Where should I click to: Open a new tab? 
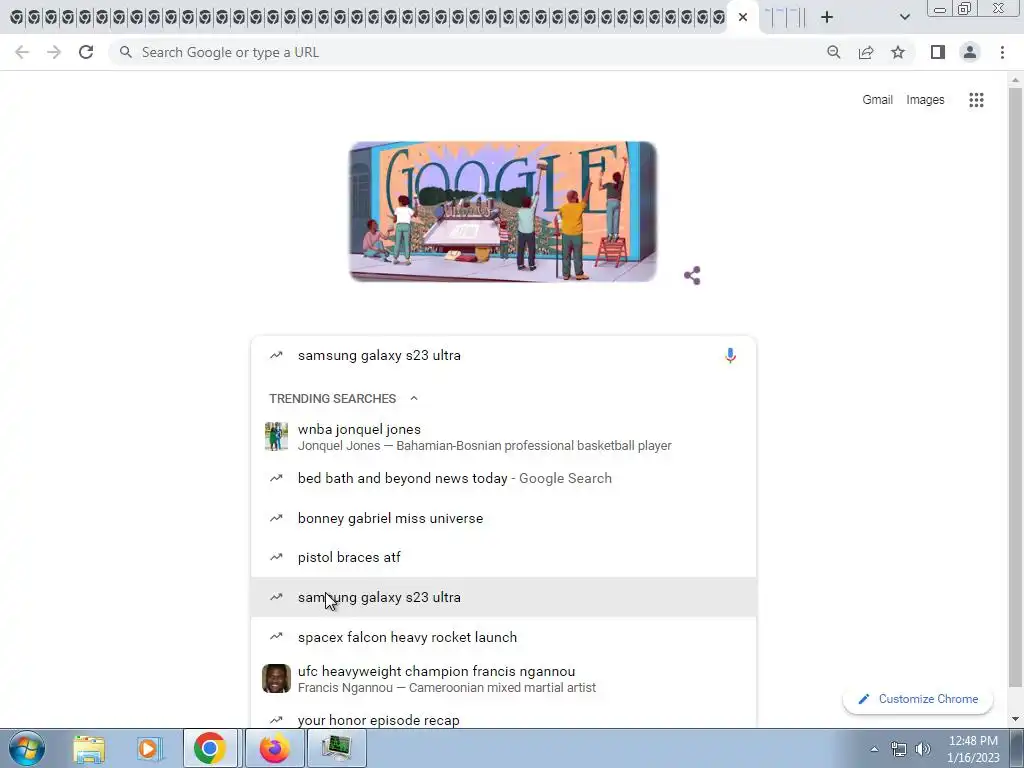tap(827, 17)
